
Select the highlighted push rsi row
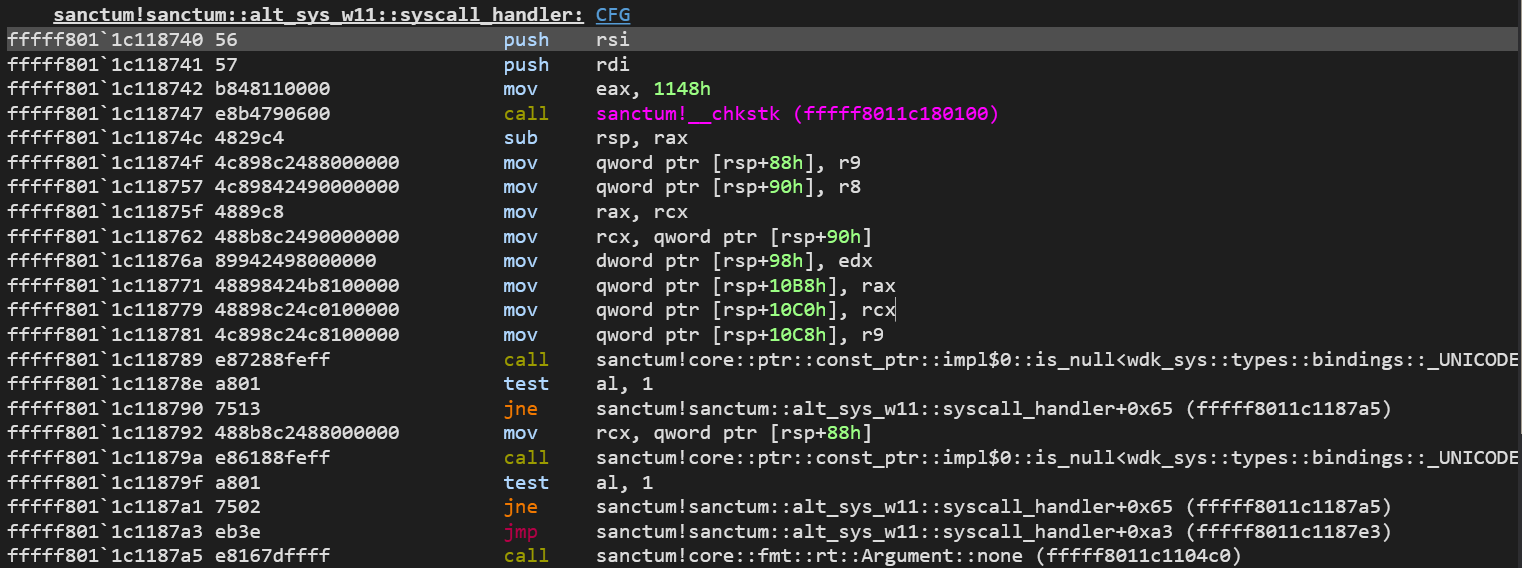[761, 40]
